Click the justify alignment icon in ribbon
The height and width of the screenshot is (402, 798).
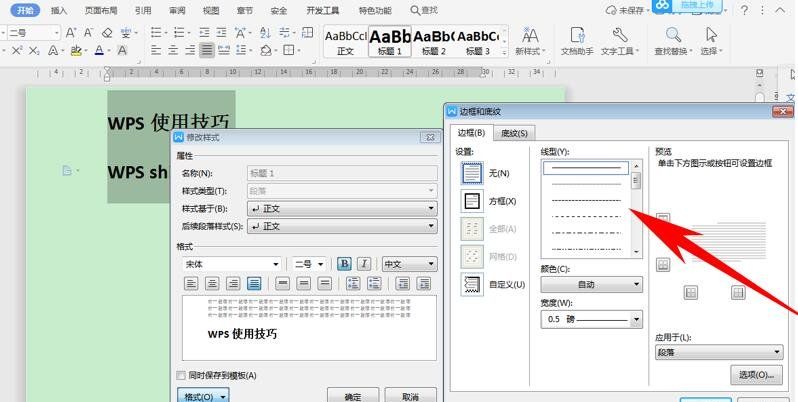pyautogui.click(x=207, y=50)
